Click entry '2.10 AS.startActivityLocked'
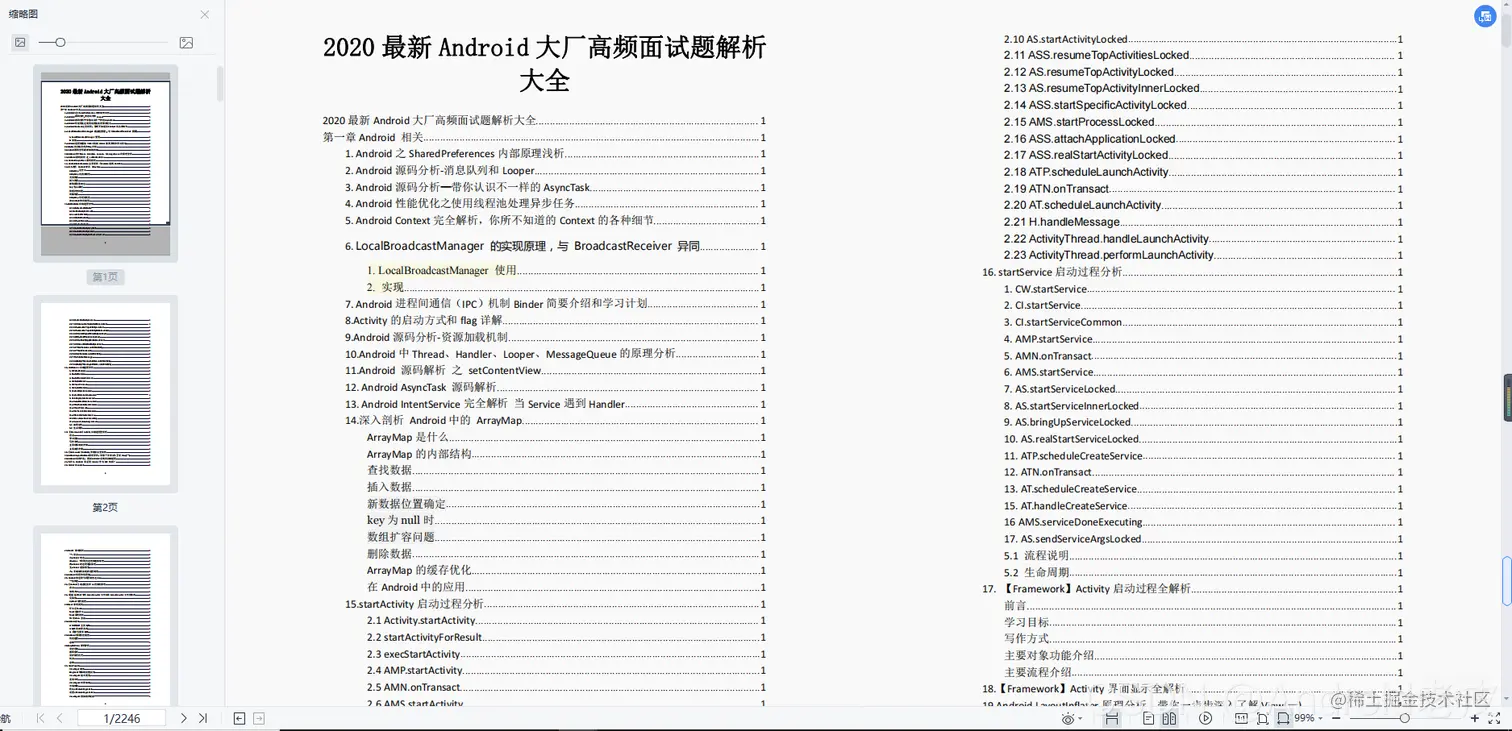This screenshot has width=1512, height=731. point(1066,40)
